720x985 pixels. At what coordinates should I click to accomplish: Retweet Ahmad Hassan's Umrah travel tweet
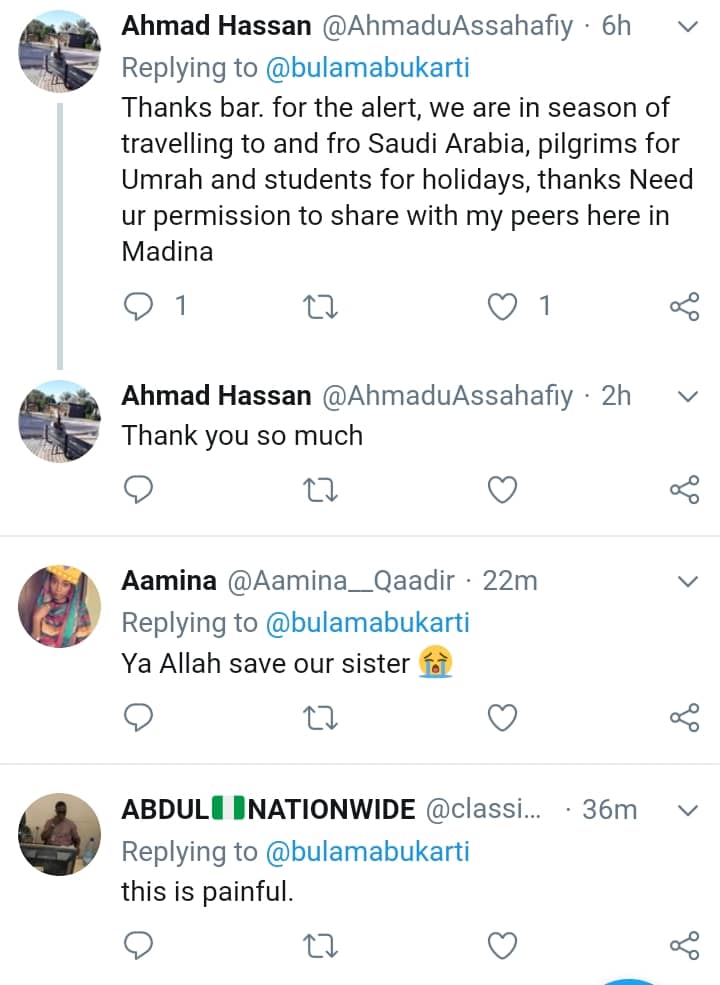[321, 307]
